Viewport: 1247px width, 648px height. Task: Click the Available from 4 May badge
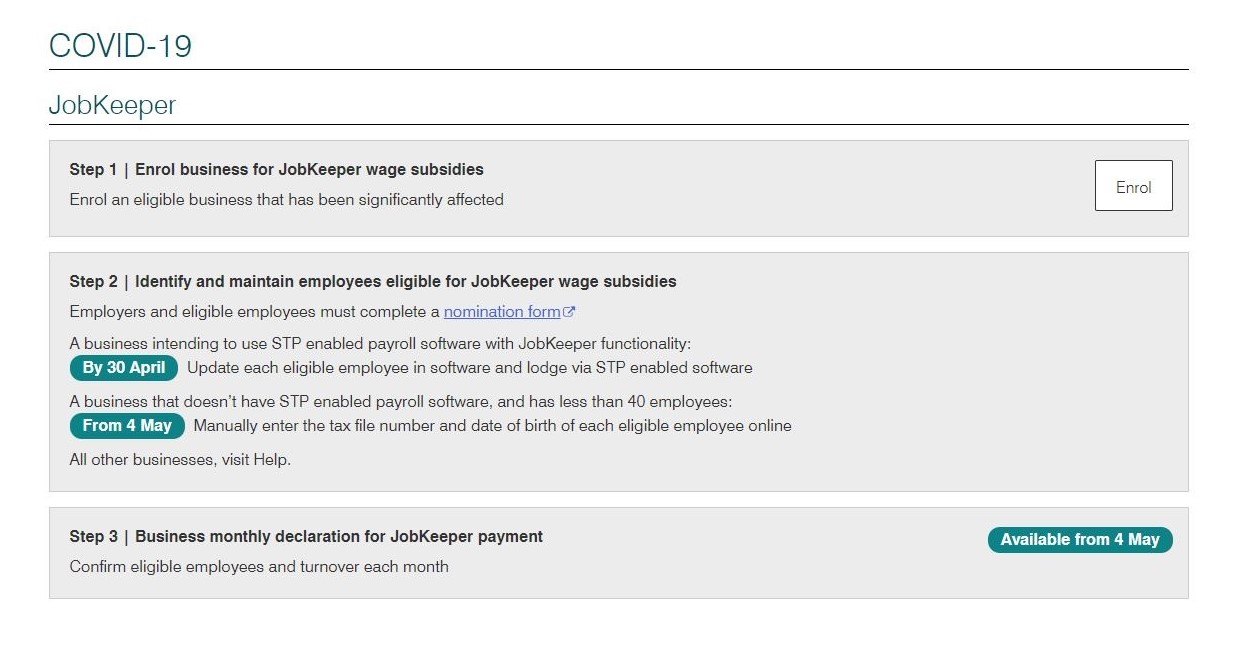pyautogui.click(x=1080, y=539)
